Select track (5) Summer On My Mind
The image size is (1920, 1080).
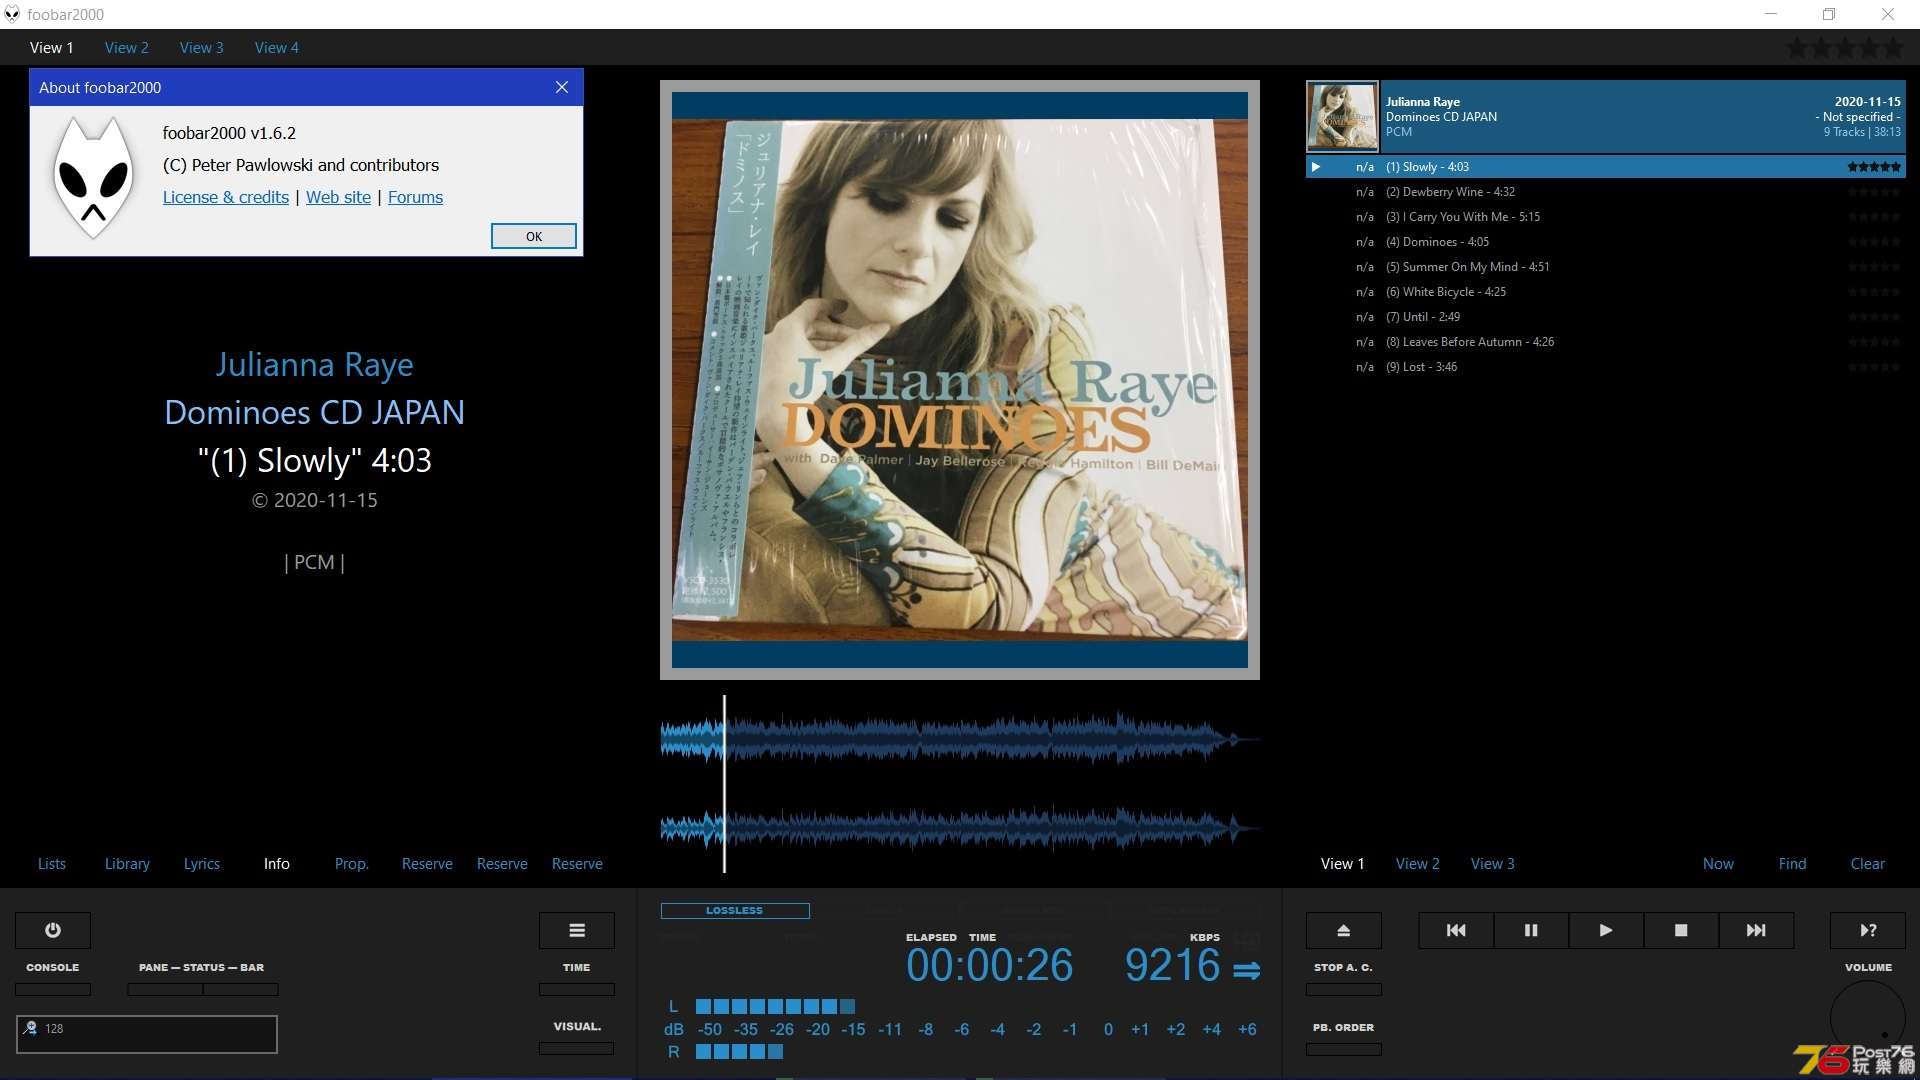coord(1605,267)
